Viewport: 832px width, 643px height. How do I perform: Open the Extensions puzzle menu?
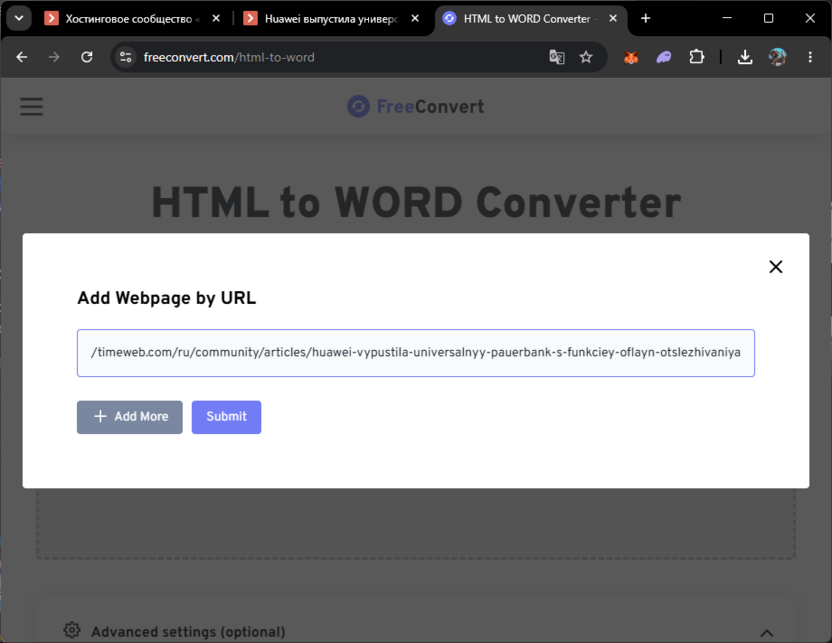pyautogui.click(x=697, y=57)
